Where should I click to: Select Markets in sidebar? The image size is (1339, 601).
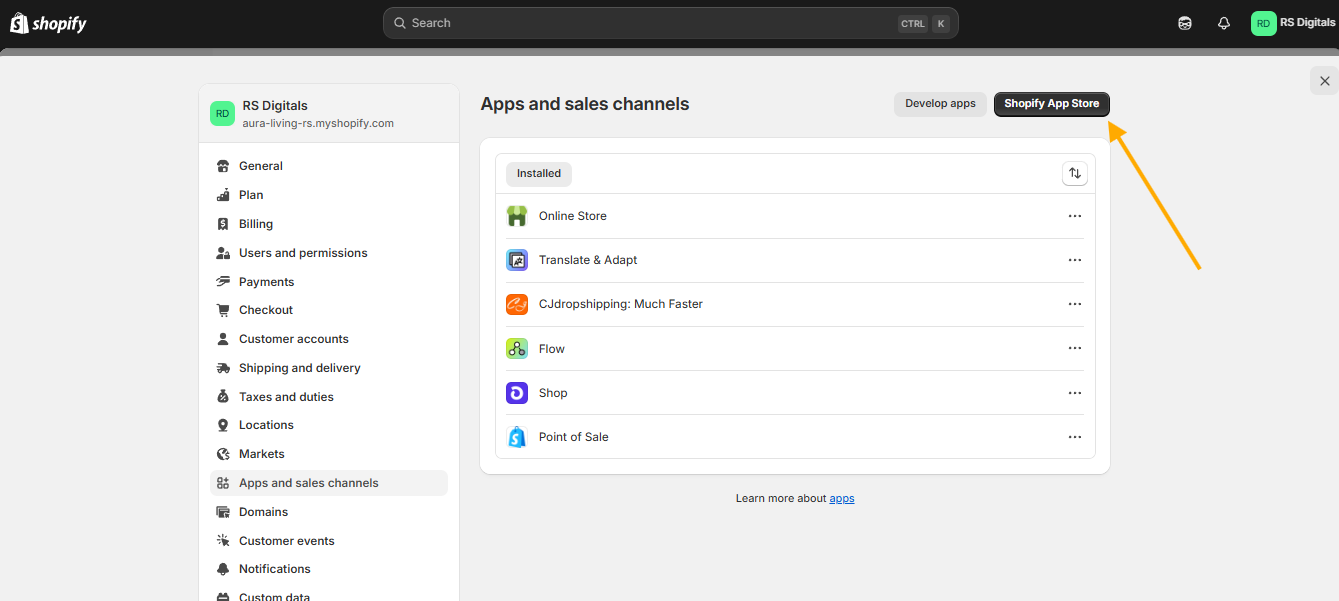(x=329, y=454)
